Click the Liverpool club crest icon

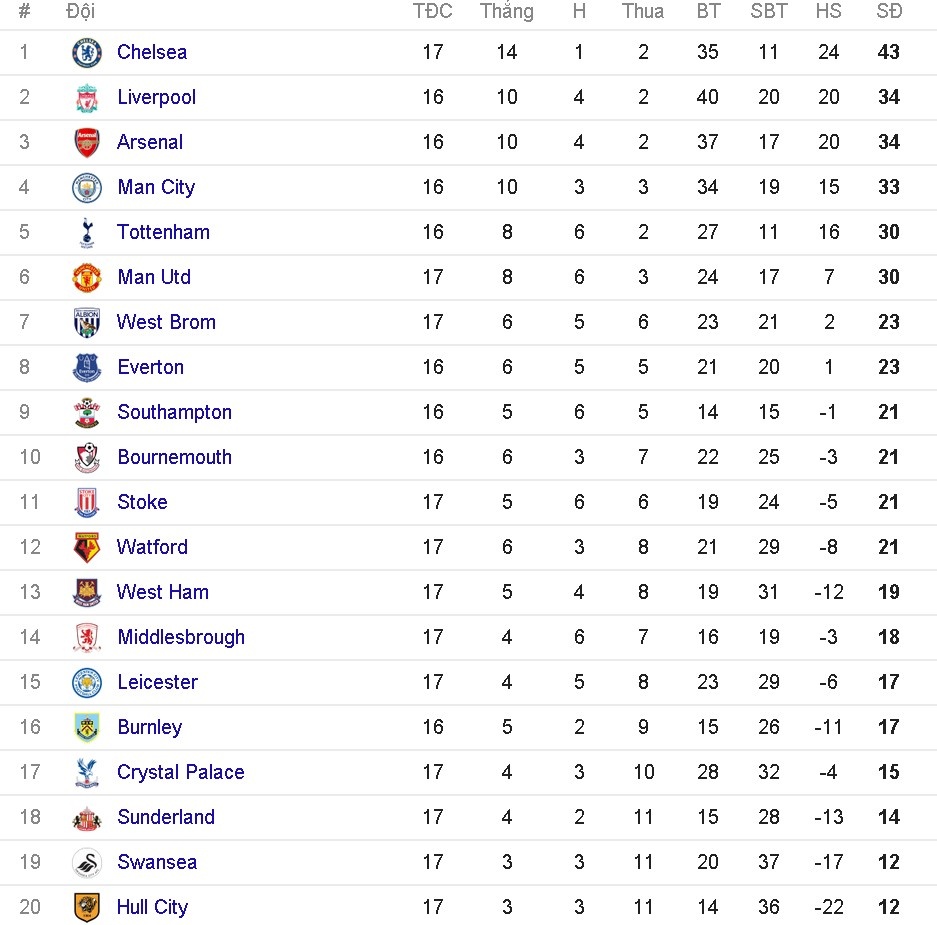coord(87,97)
